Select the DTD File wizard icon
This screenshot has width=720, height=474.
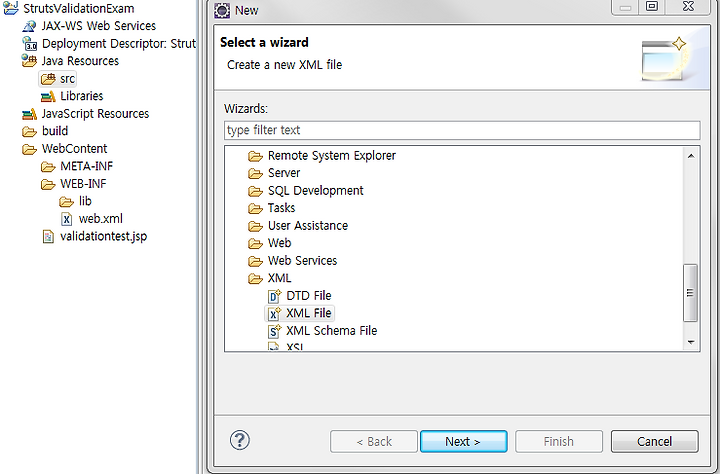pyautogui.click(x=275, y=296)
